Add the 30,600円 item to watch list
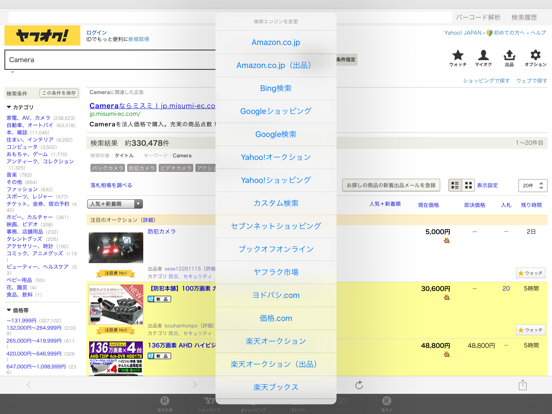 click(531, 330)
